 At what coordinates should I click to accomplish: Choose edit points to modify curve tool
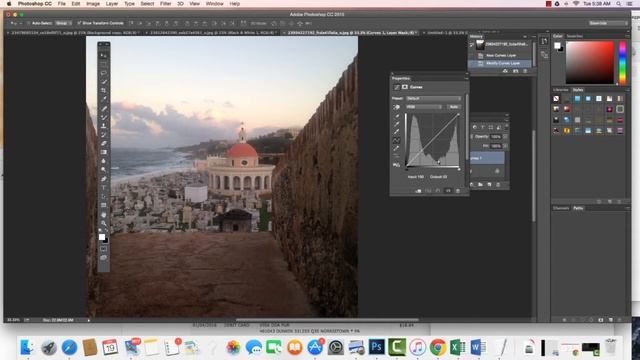396,140
